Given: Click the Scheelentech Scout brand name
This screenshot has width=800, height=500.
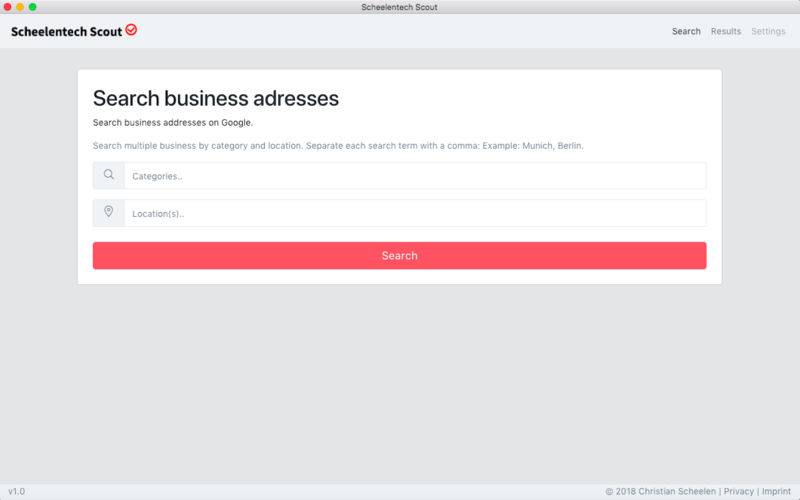Looking at the screenshot, I should point(66,31).
